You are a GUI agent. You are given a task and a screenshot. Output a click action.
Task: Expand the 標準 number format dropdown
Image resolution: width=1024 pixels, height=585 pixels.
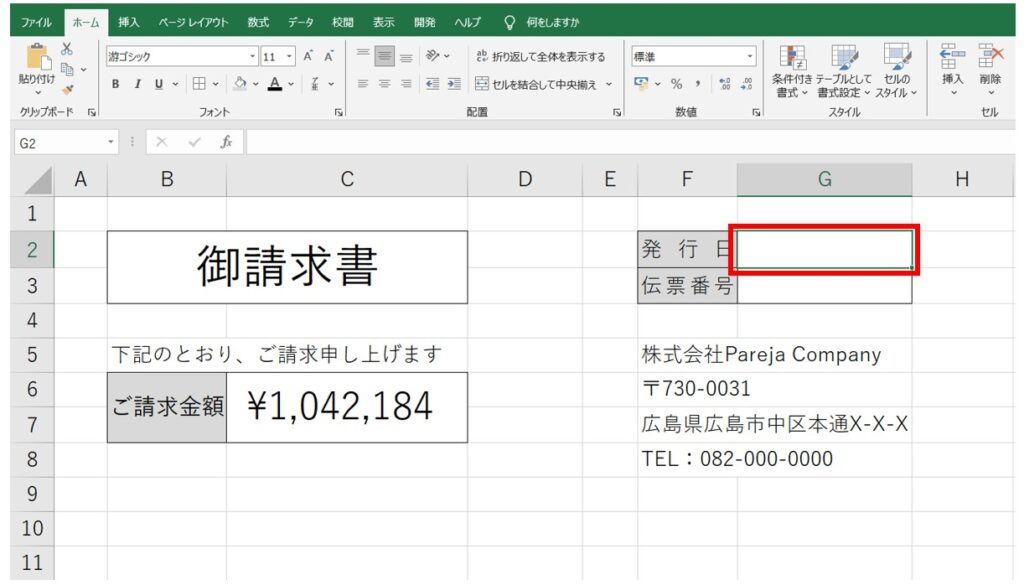pos(750,57)
